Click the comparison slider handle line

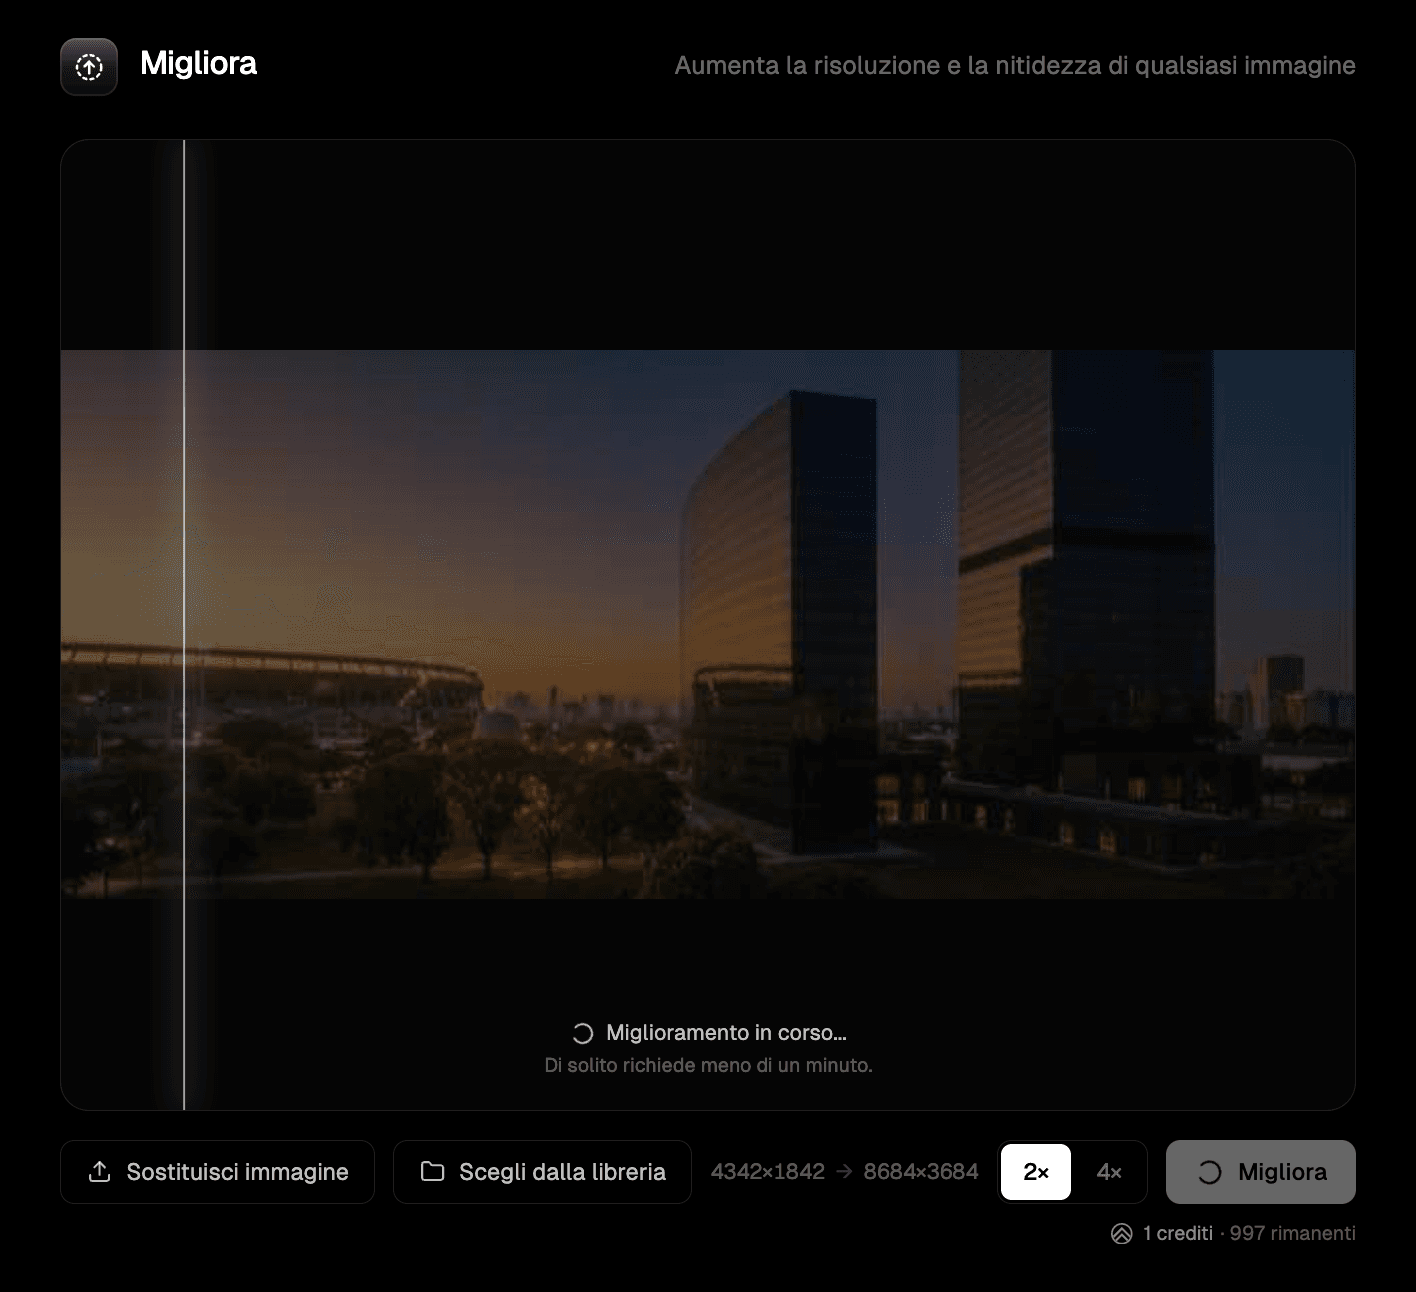[x=184, y=625]
